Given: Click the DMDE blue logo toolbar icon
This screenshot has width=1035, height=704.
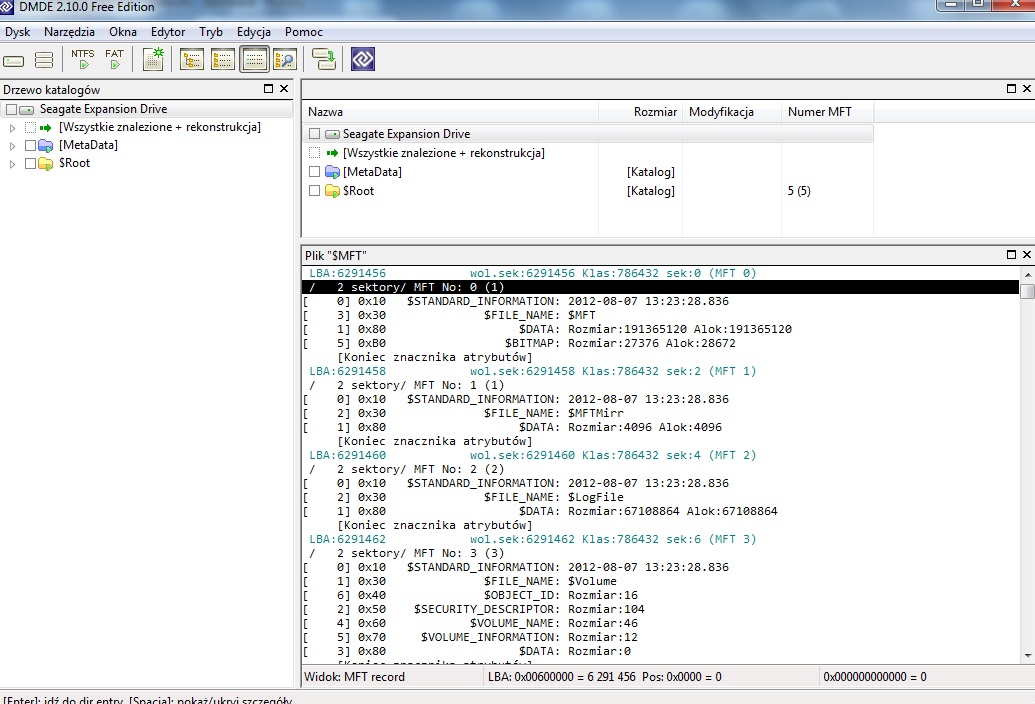Looking at the screenshot, I should tap(363, 59).
